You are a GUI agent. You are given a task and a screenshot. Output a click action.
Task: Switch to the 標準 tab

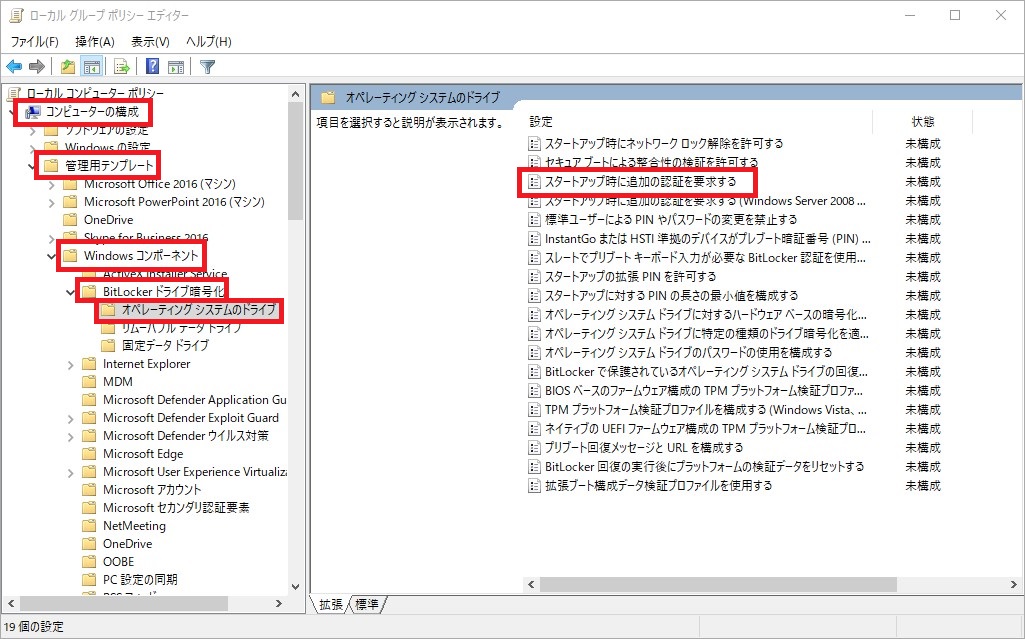click(367, 604)
